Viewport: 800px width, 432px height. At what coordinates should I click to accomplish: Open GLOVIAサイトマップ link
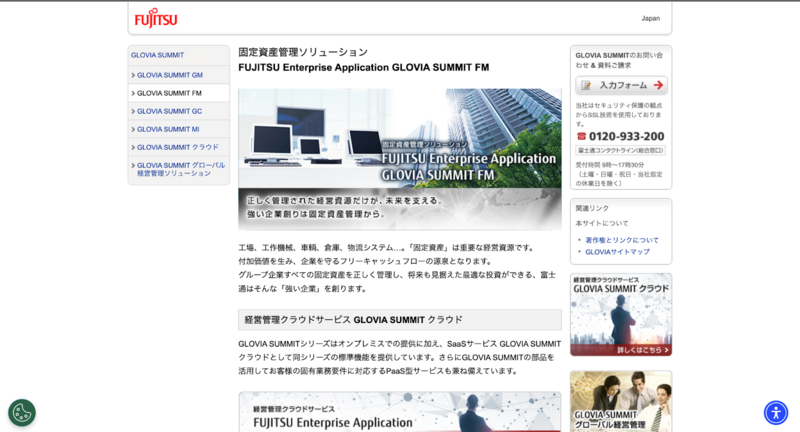[617, 252]
